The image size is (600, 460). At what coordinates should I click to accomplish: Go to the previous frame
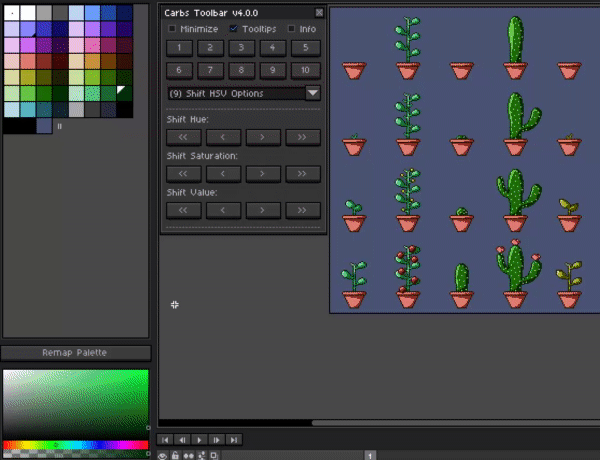point(183,440)
